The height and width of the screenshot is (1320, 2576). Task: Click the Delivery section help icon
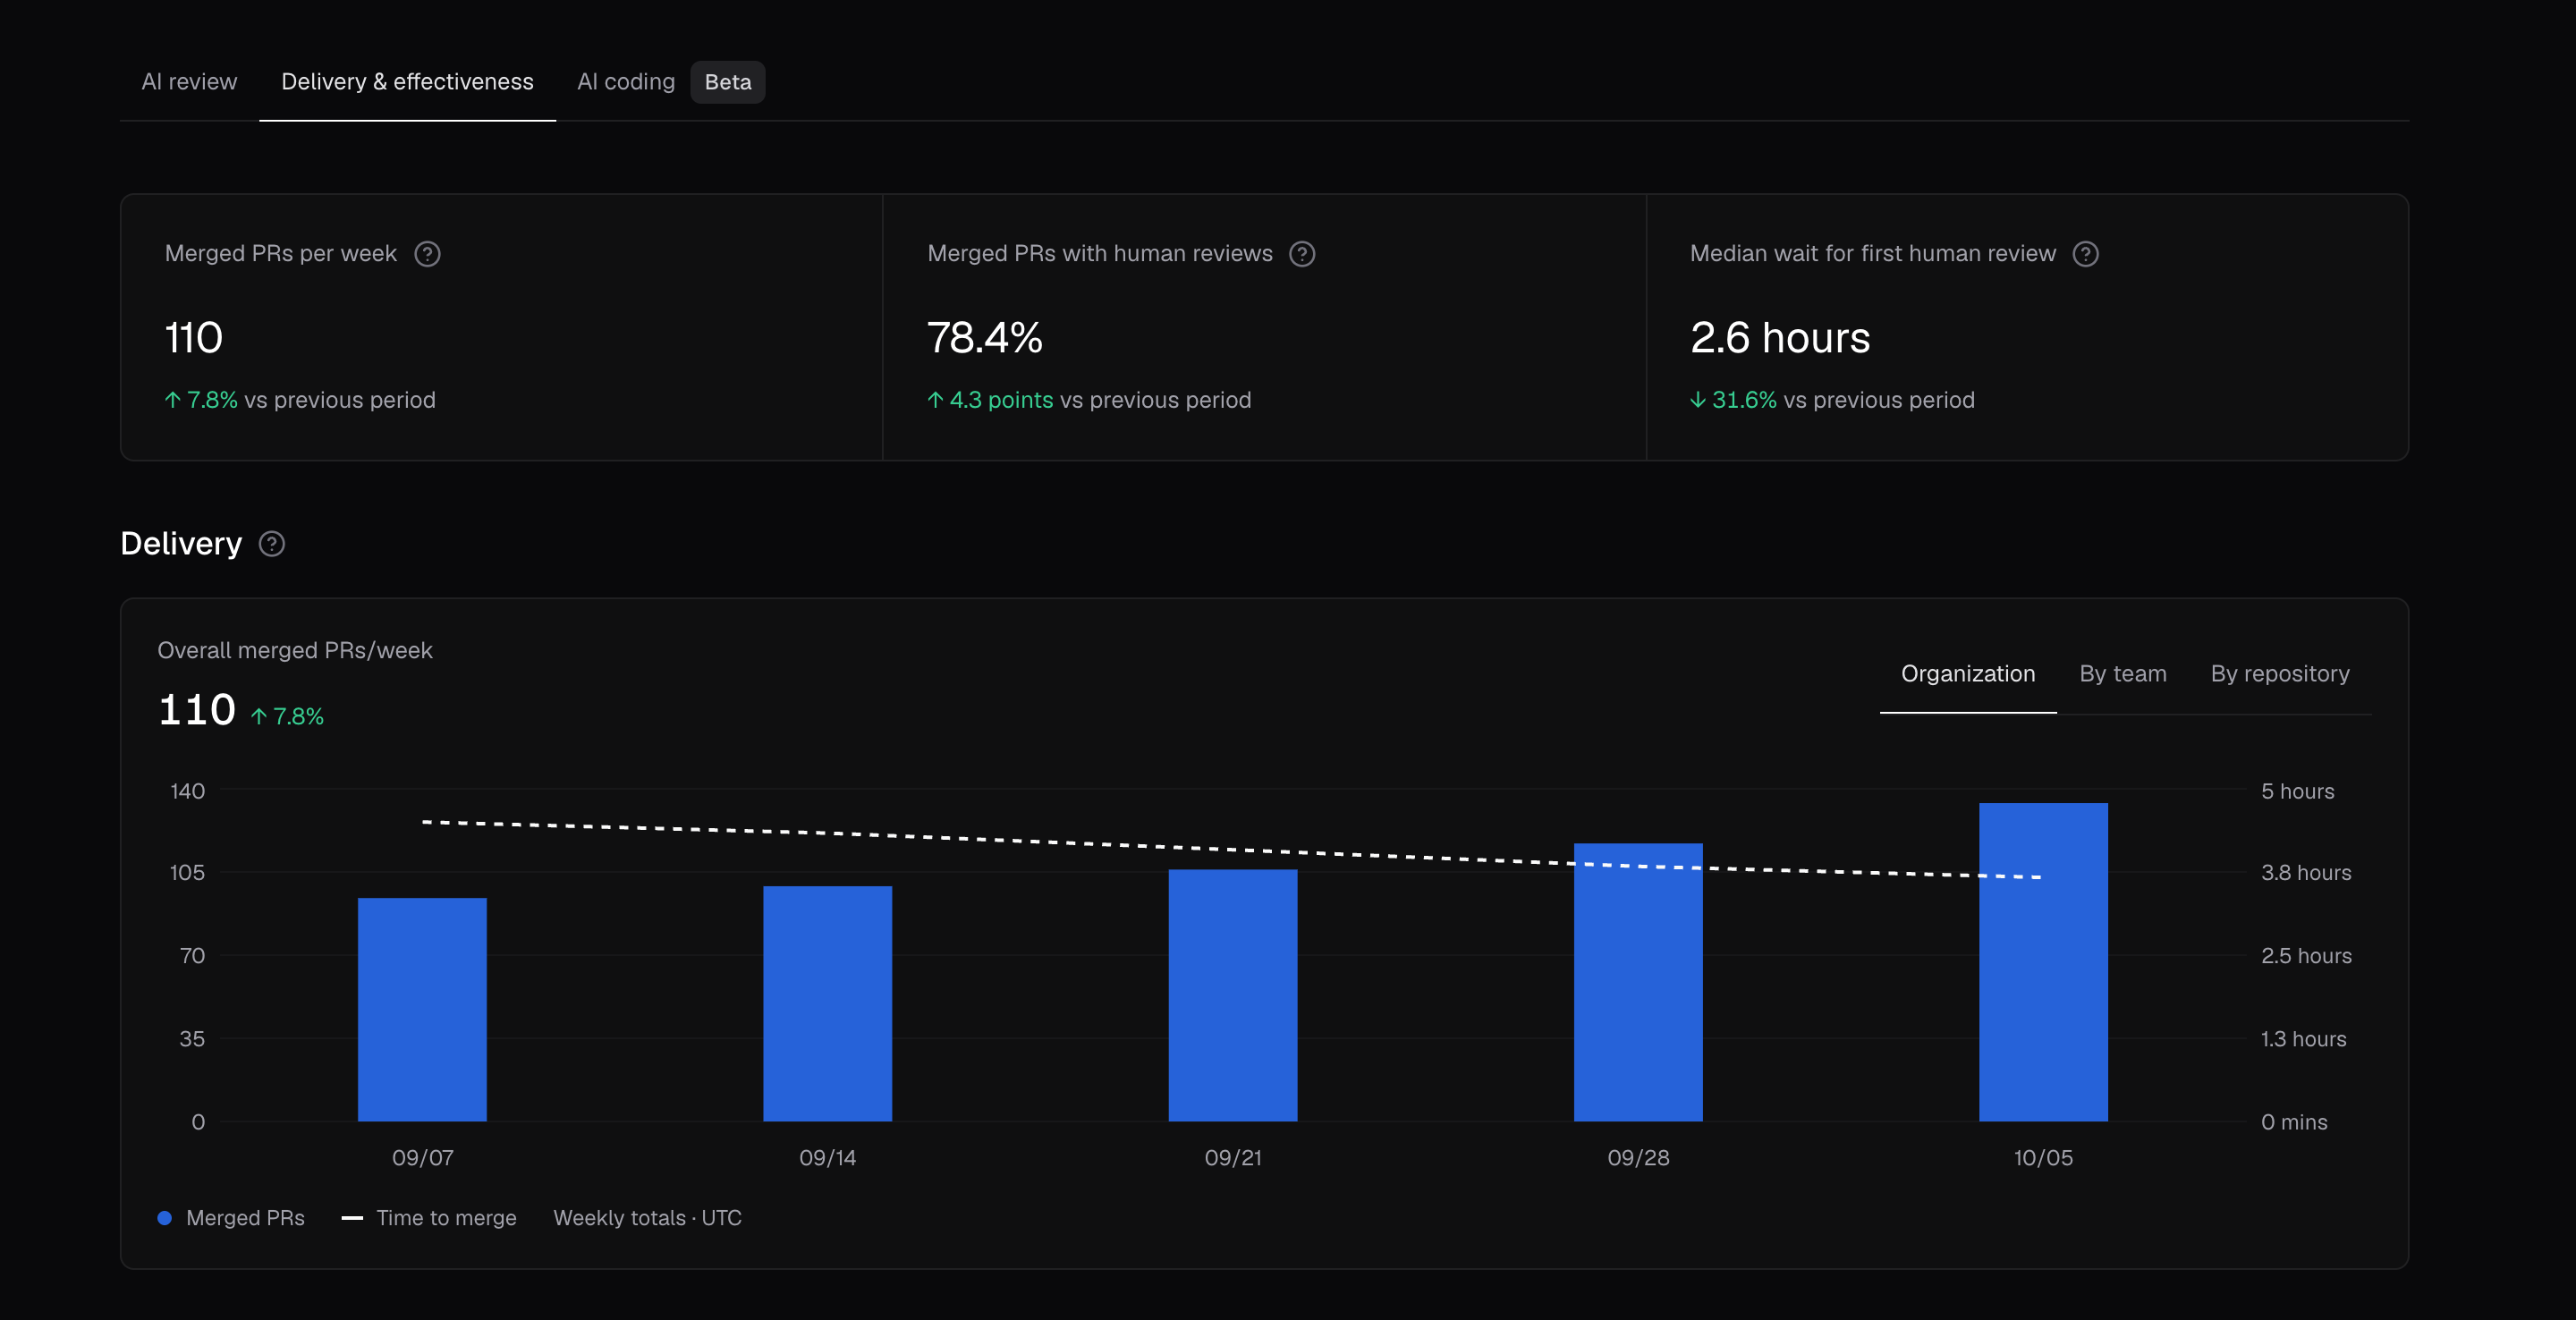272,544
